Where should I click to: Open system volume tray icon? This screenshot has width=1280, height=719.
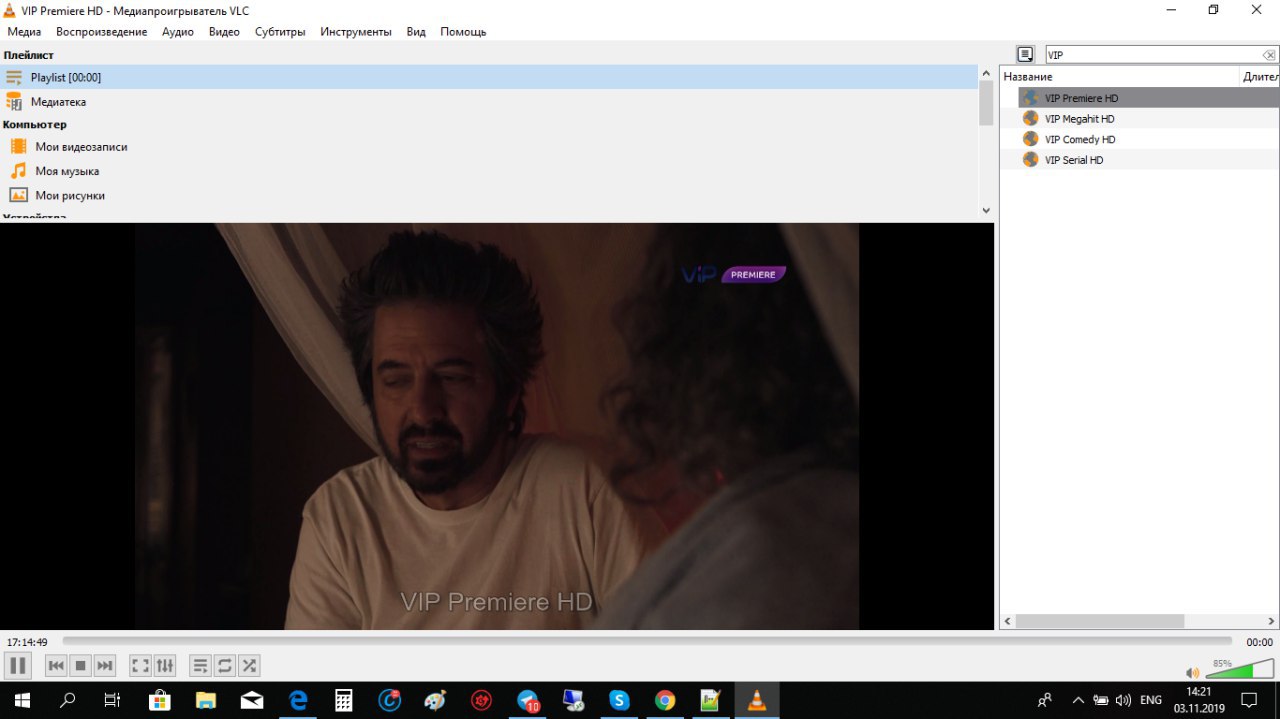[1123, 700]
